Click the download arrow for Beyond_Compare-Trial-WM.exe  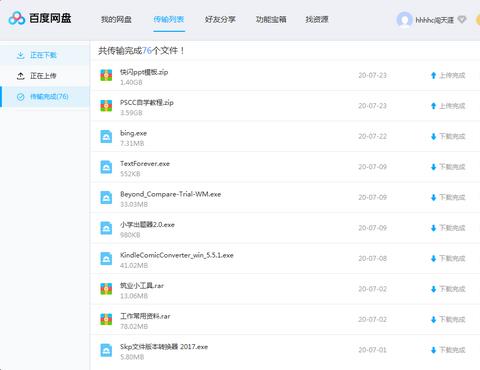point(433,197)
